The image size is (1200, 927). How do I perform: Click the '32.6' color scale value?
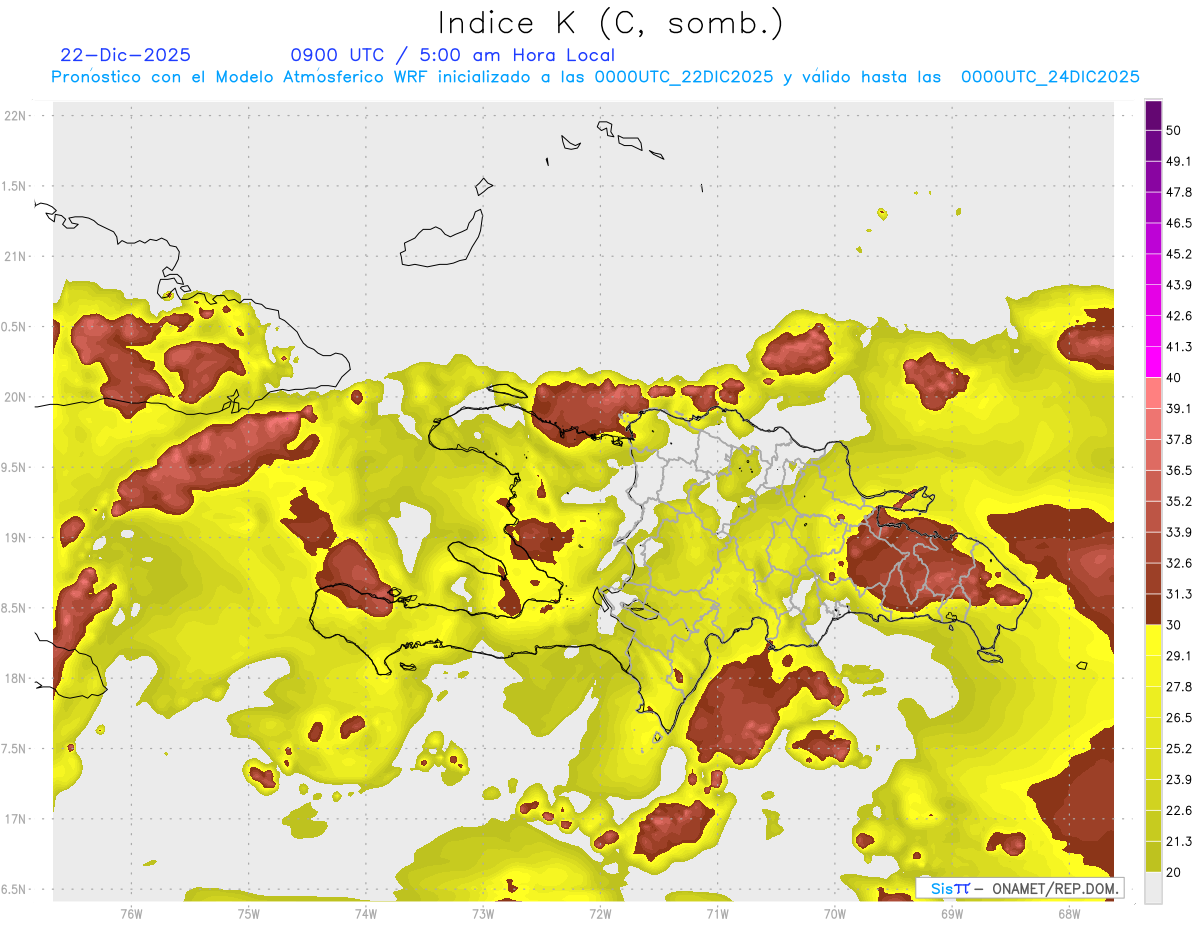[x=1179, y=563]
